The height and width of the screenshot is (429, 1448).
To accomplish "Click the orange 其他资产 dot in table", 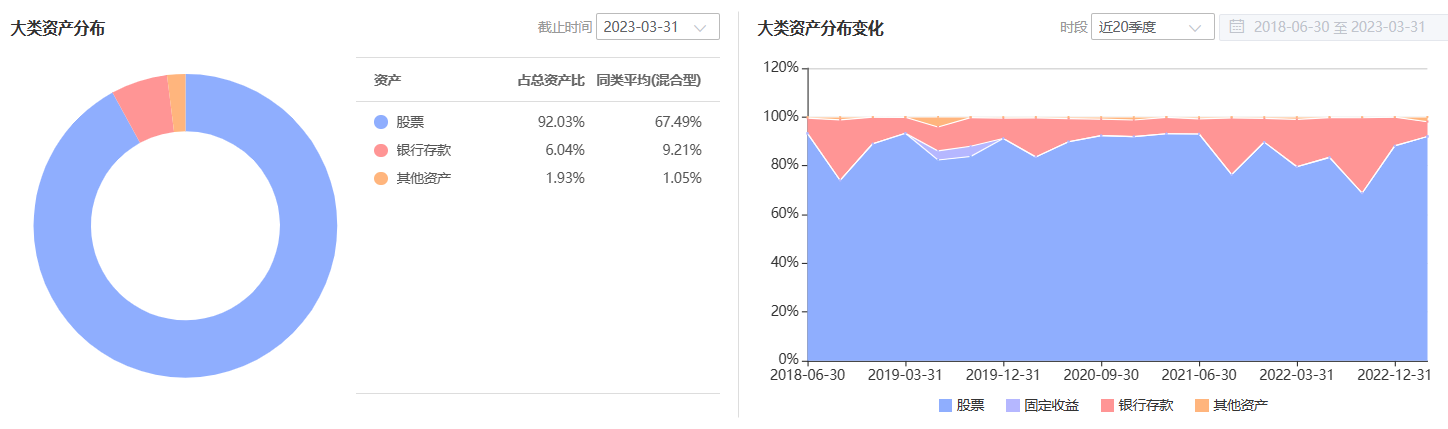I will coord(380,178).
